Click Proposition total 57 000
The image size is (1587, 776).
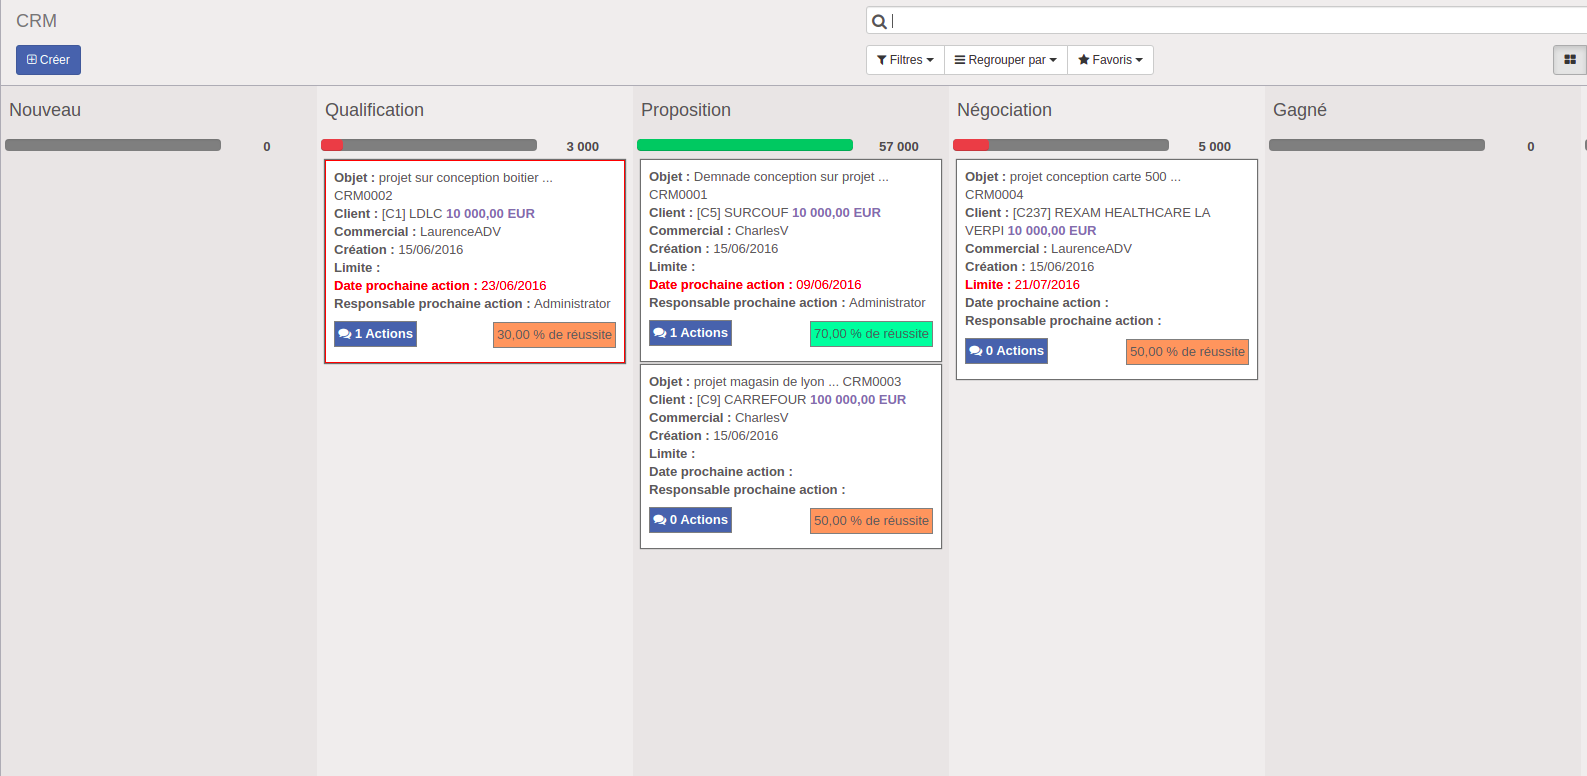899,147
